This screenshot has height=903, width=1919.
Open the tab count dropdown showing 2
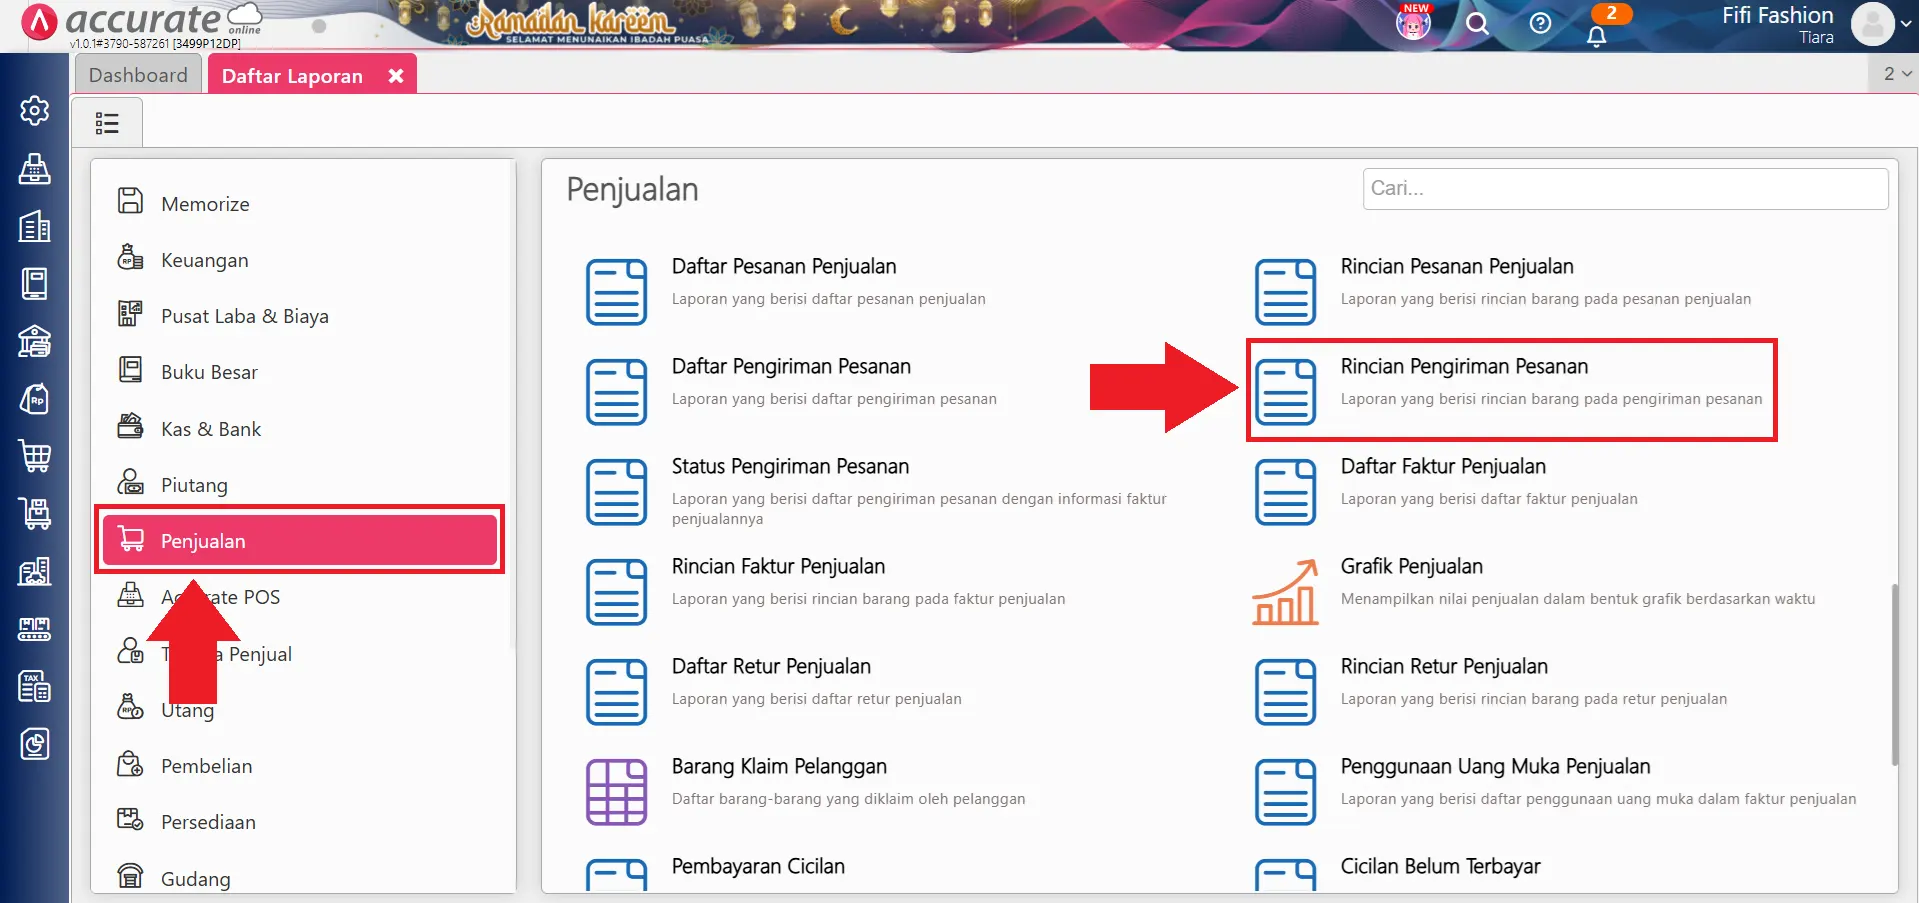coord(1892,73)
